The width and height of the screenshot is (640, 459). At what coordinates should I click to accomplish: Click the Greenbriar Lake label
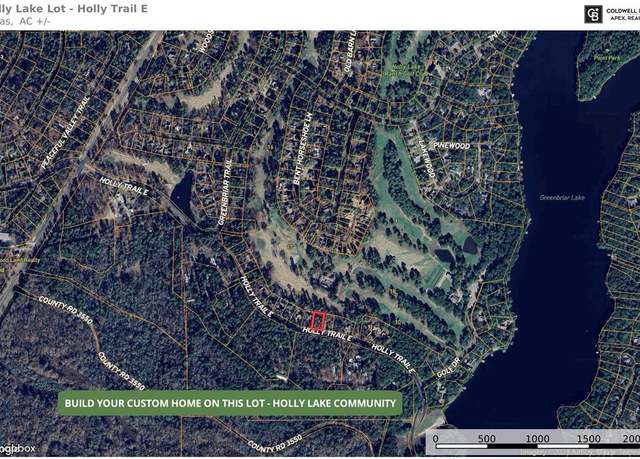pyautogui.click(x=562, y=198)
